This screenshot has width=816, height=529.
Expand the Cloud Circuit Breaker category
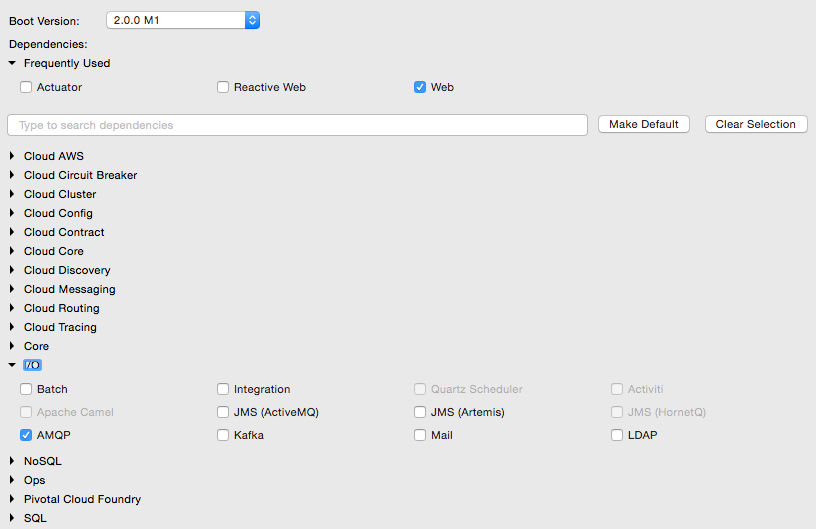[12, 175]
